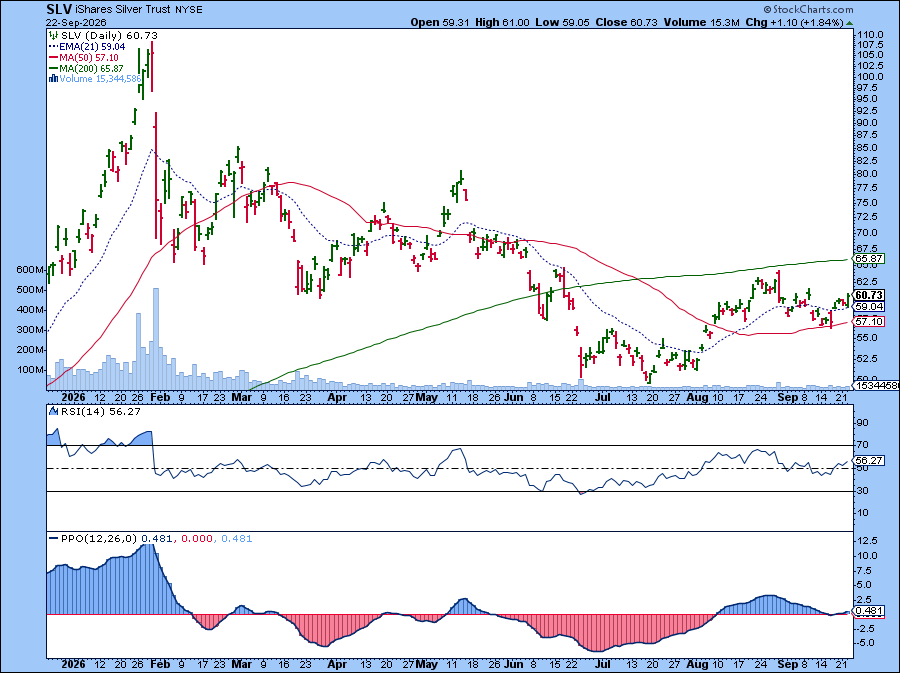This screenshot has height=673, width=900.
Task: Click the Aug label under the PPO panel
Action: (697, 664)
